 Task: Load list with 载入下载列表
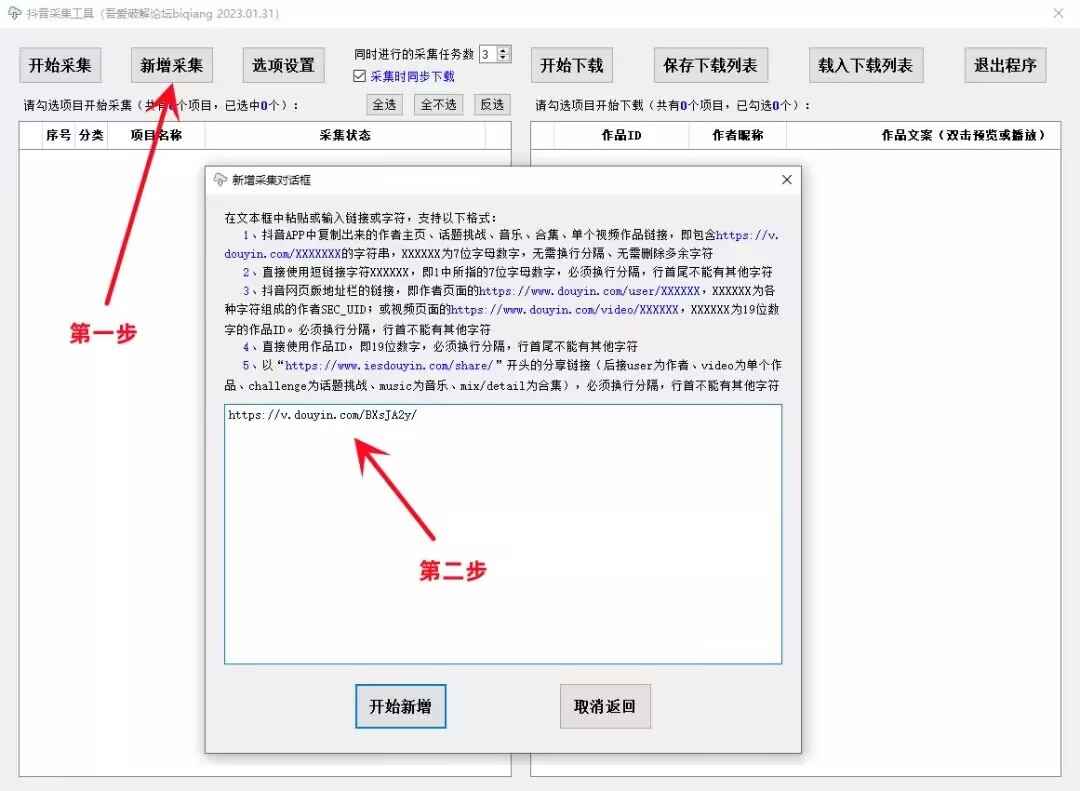(x=866, y=65)
